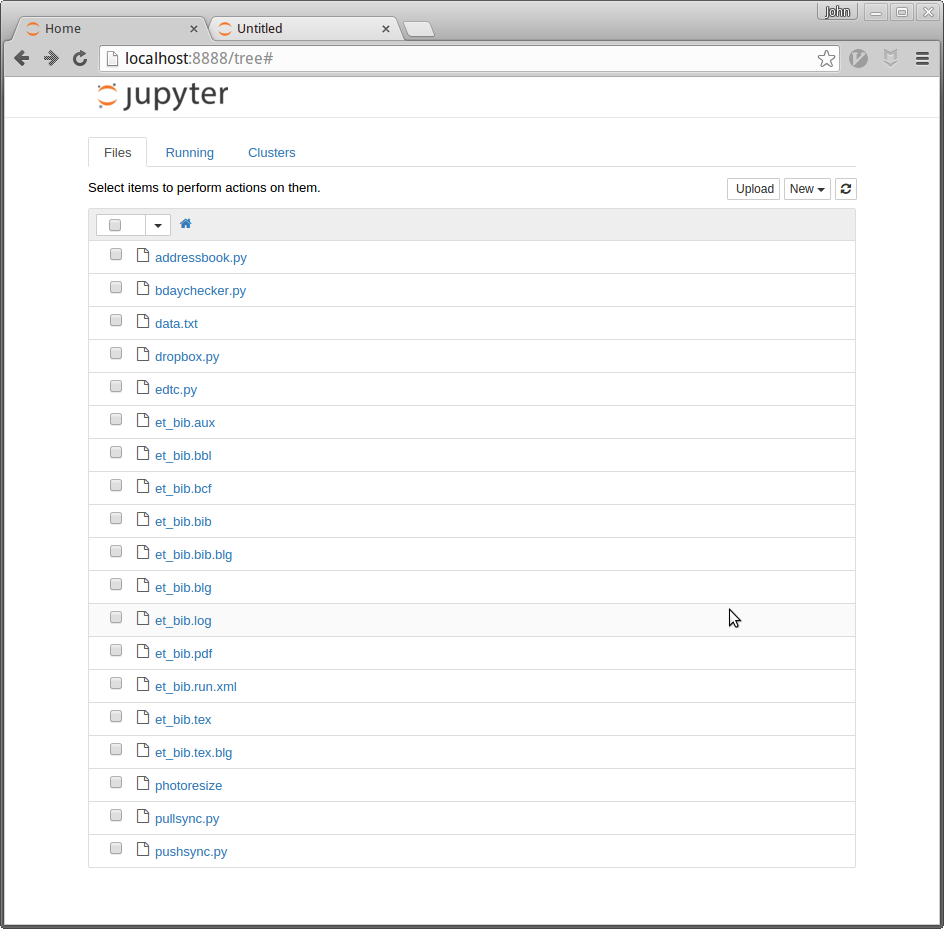The width and height of the screenshot is (944, 929).
Task: Open the Clusters tab
Action: pos(271,153)
